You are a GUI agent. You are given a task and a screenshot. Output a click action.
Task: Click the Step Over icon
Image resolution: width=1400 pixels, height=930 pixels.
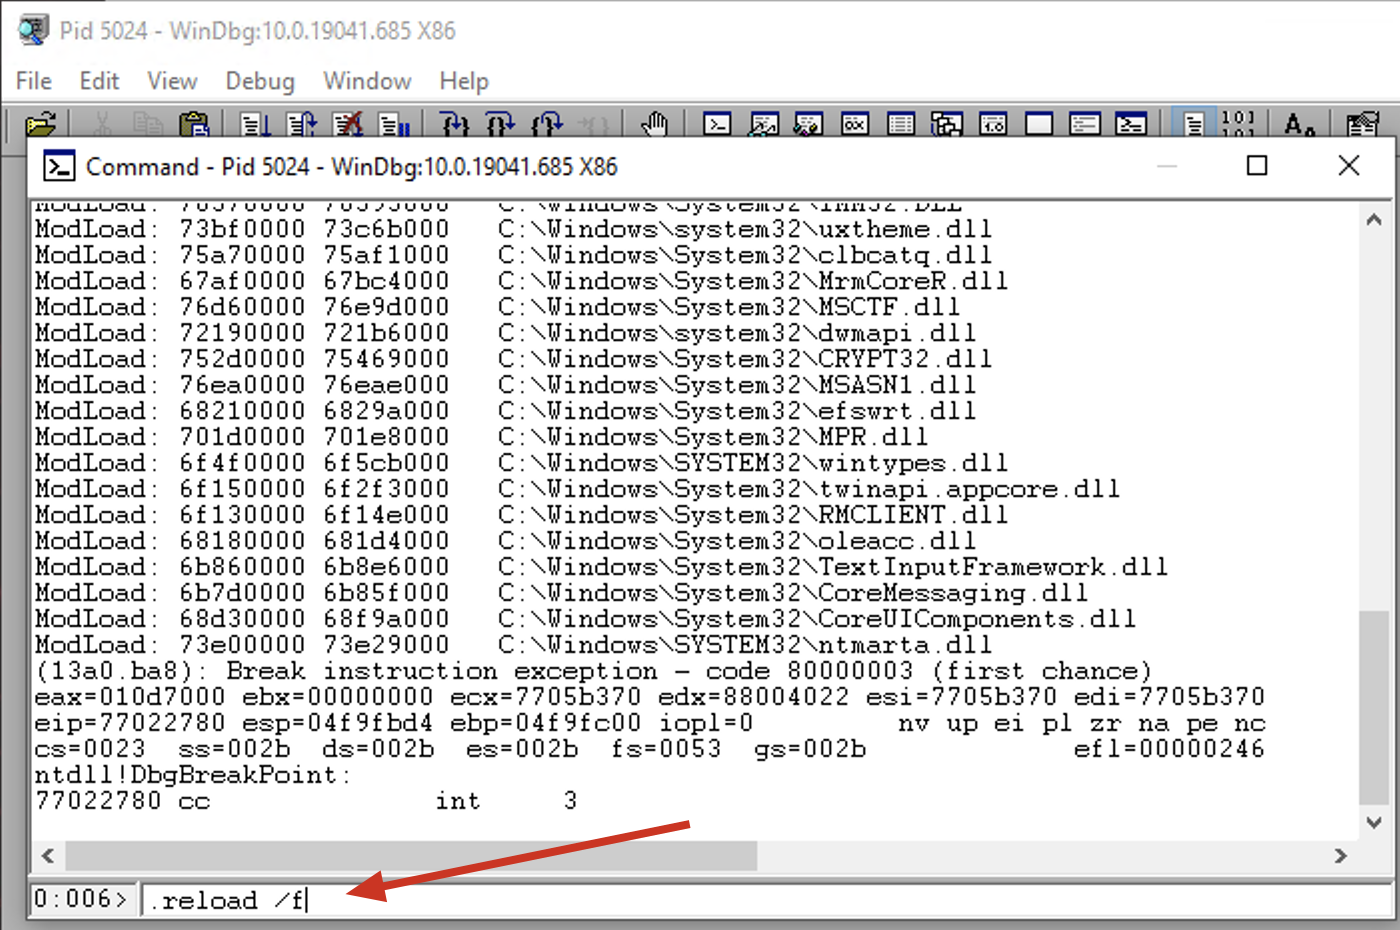(x=500, y=125)
